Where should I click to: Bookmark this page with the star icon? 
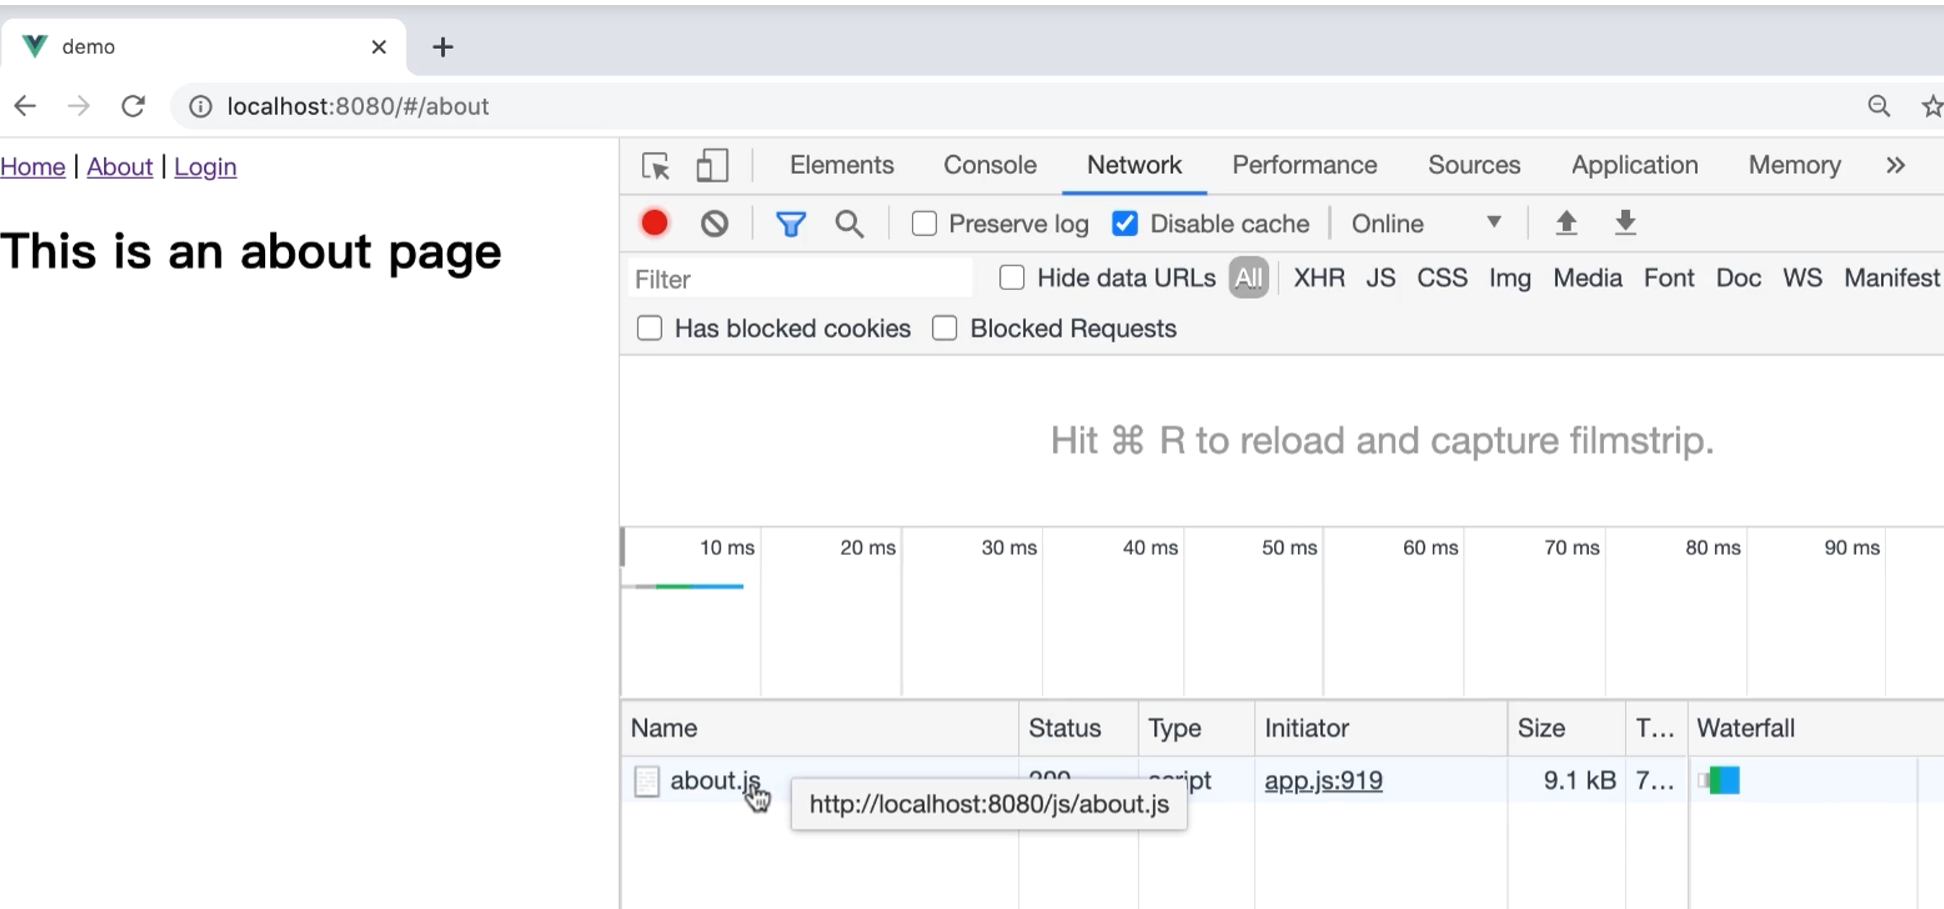tap(1932, 106)
